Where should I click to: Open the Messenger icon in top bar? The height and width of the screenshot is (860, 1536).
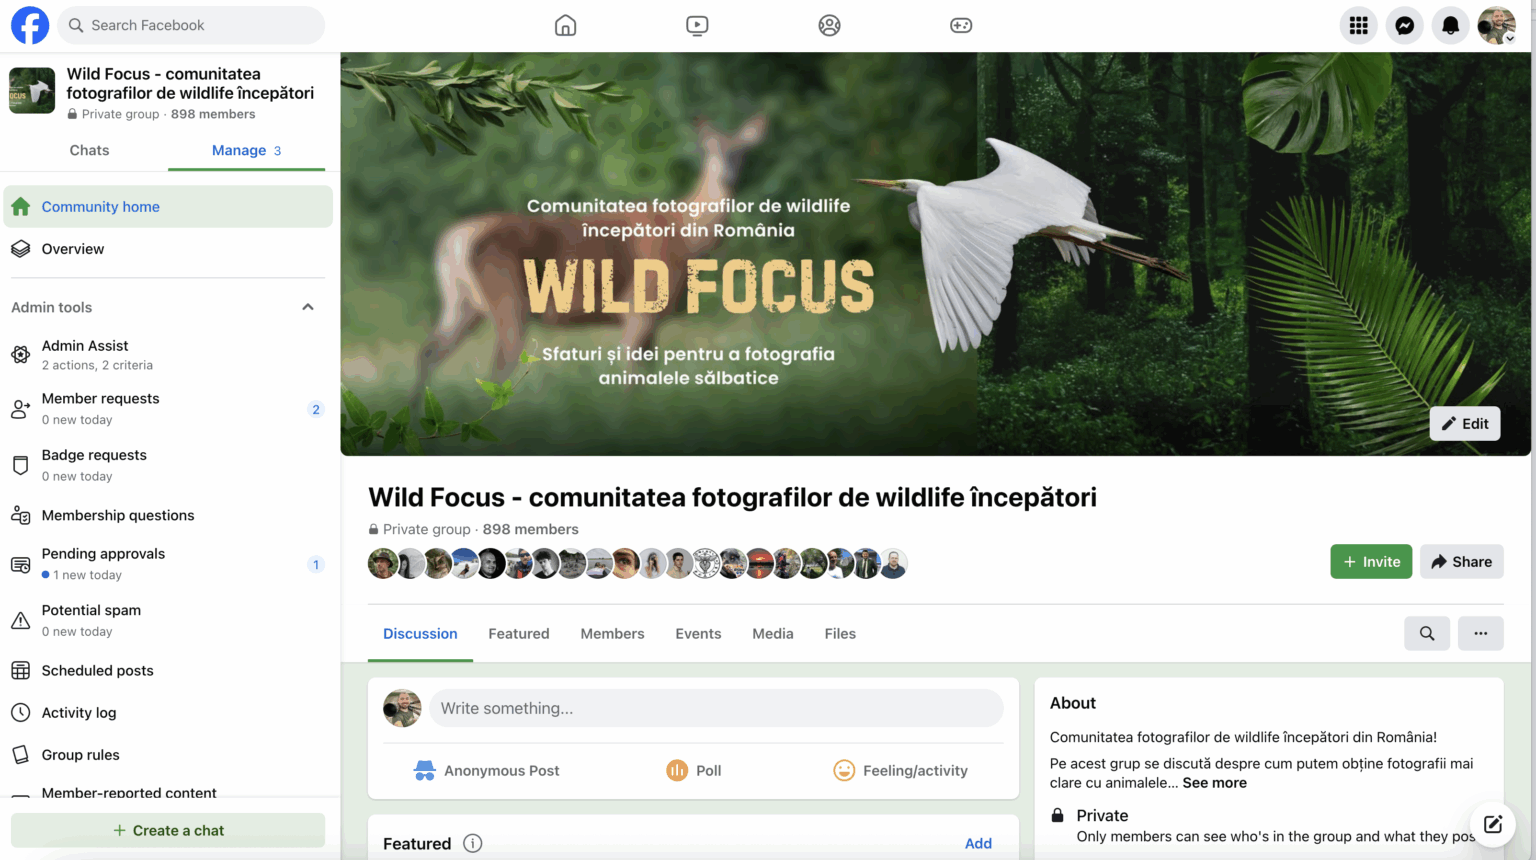(x=1404, y=26)
